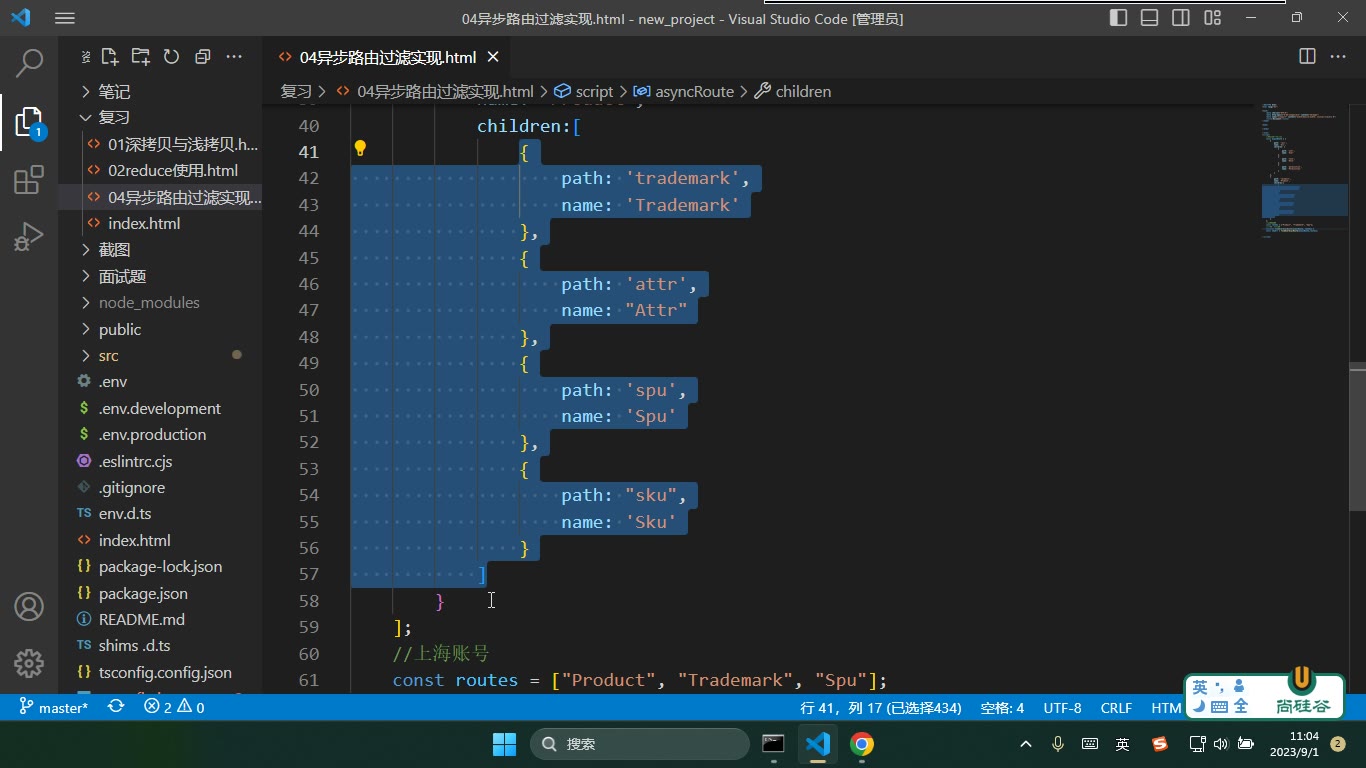The width and height of the screenshot is (1366, 768).
Task: Open the hamburger application menu
Action: pyautogui.click(x=65, y=18)
